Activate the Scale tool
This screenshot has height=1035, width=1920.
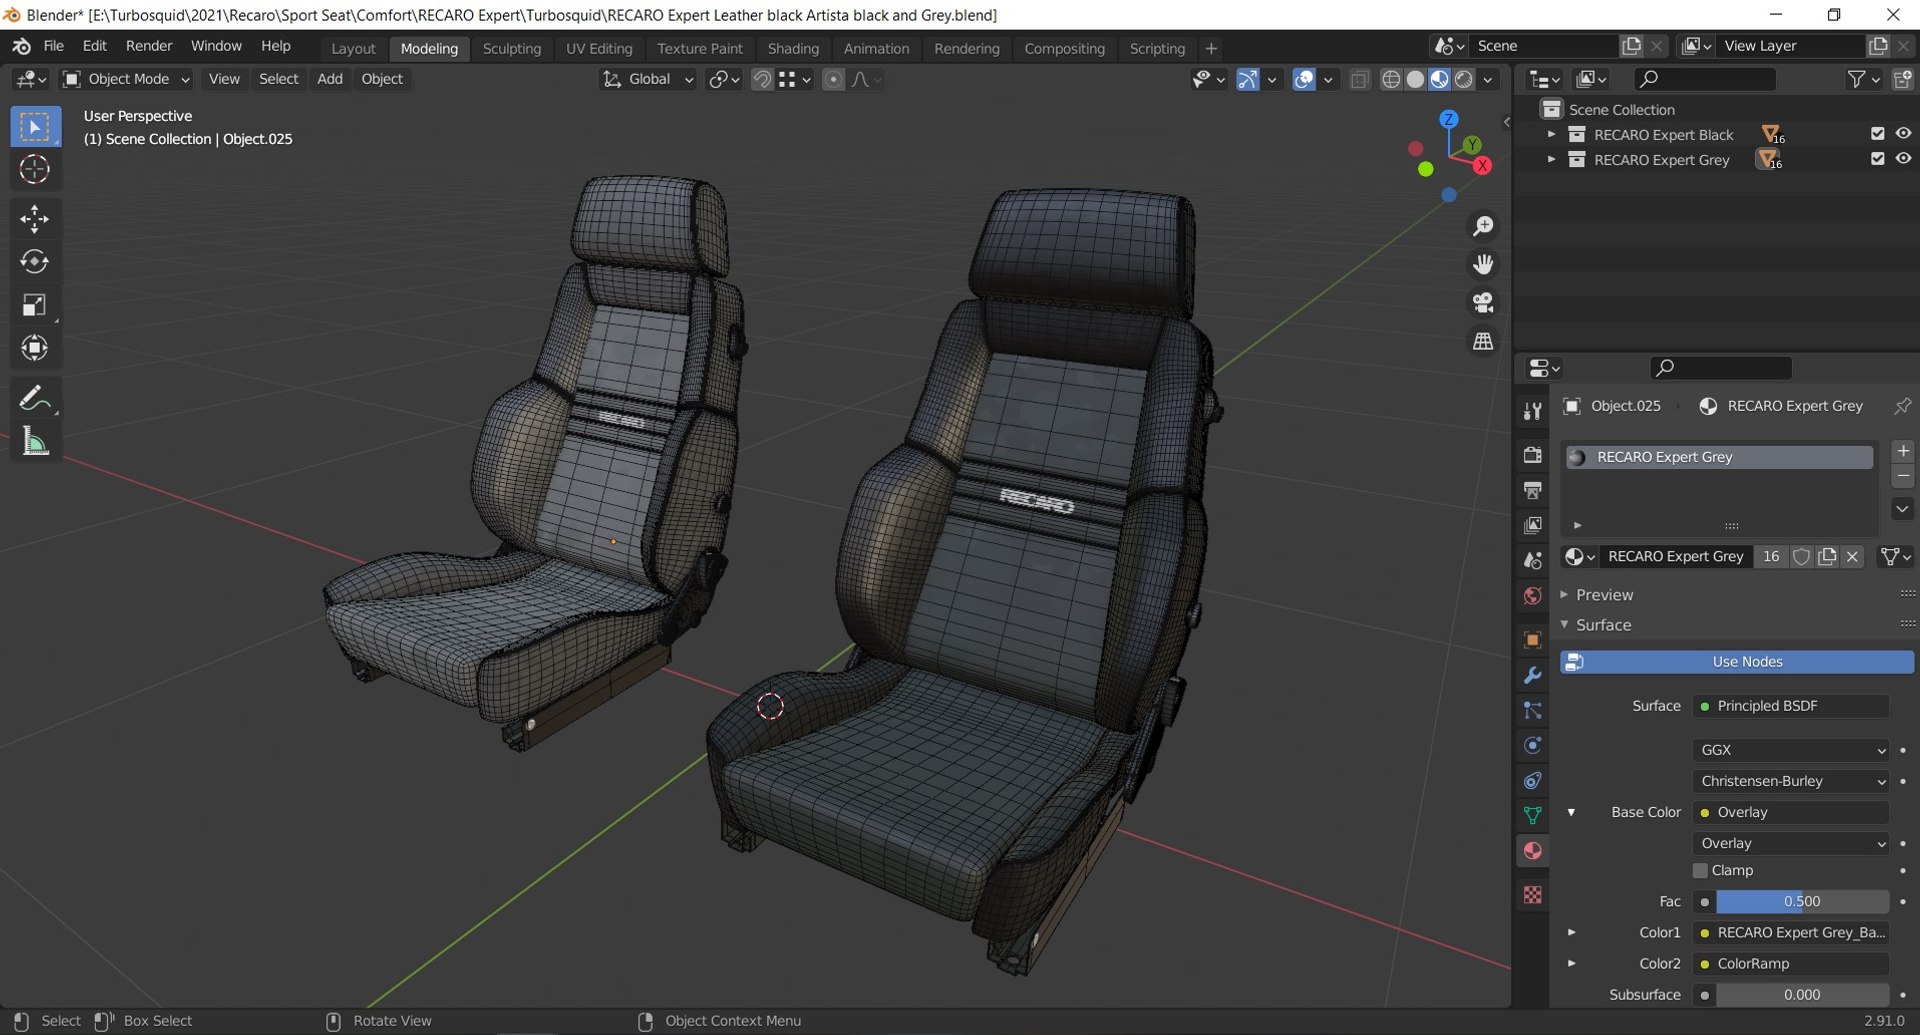[x=35, y=305]
